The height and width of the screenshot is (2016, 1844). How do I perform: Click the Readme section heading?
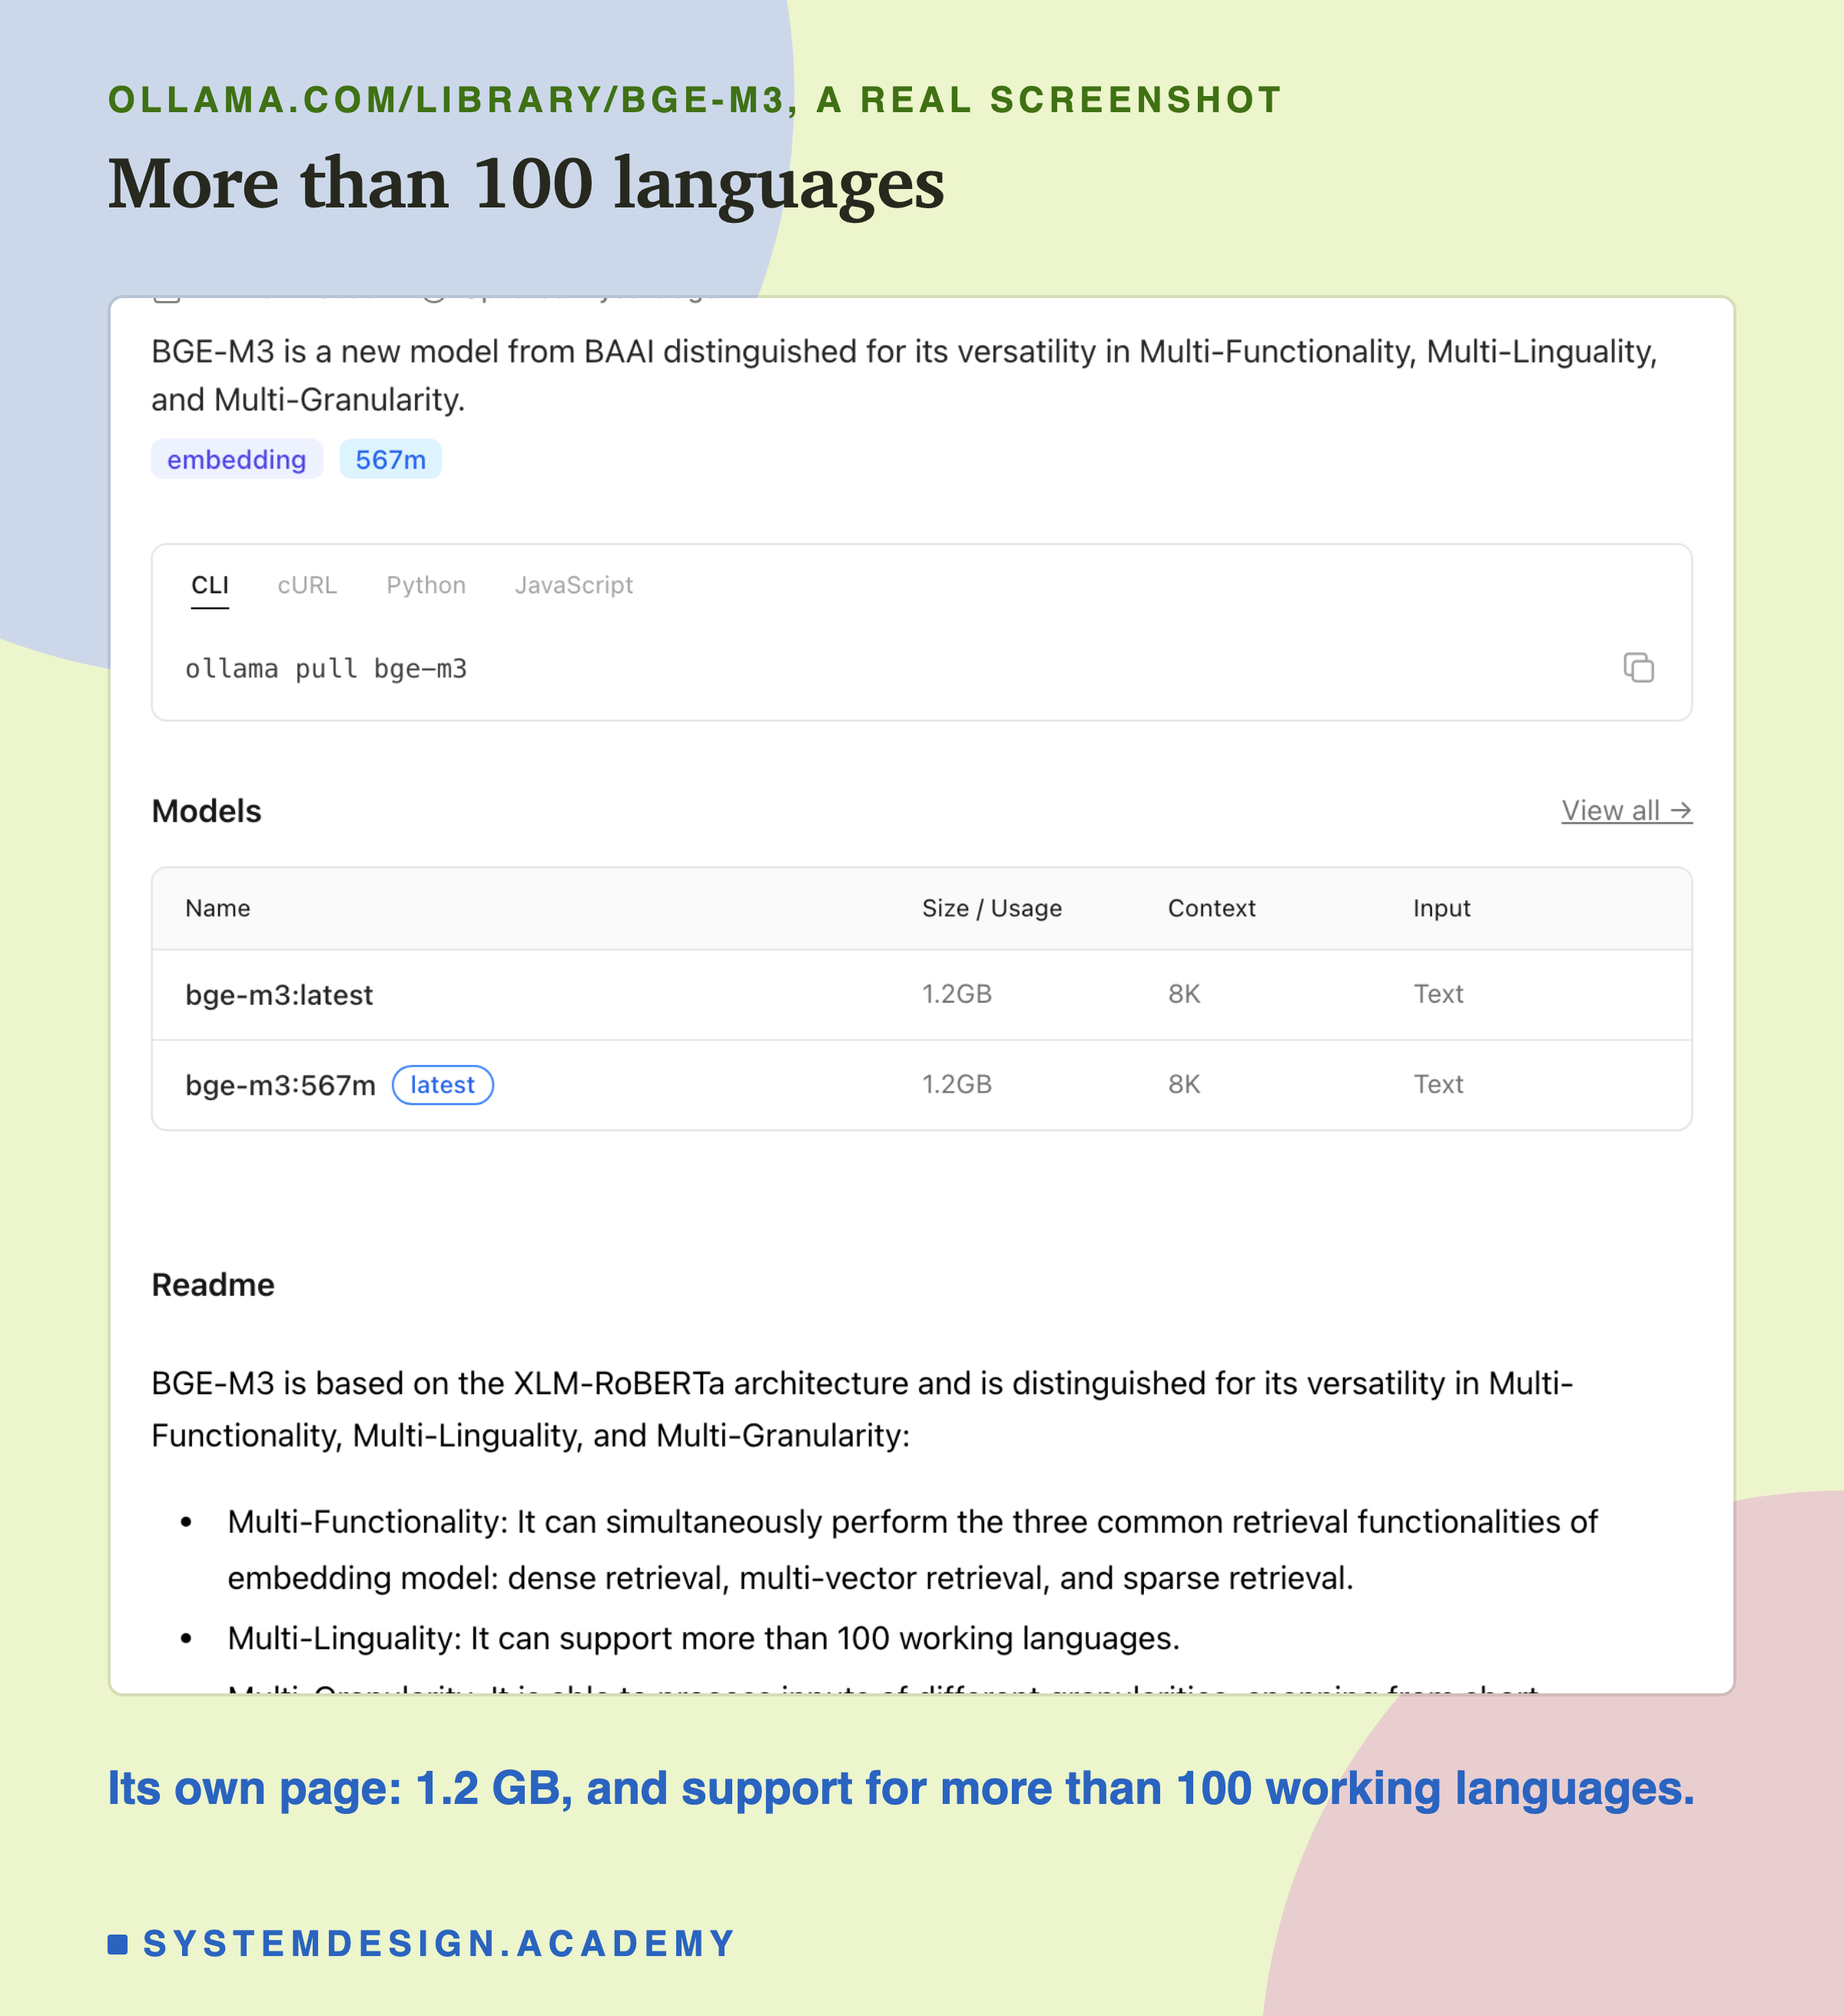[x=213, y=1285]
